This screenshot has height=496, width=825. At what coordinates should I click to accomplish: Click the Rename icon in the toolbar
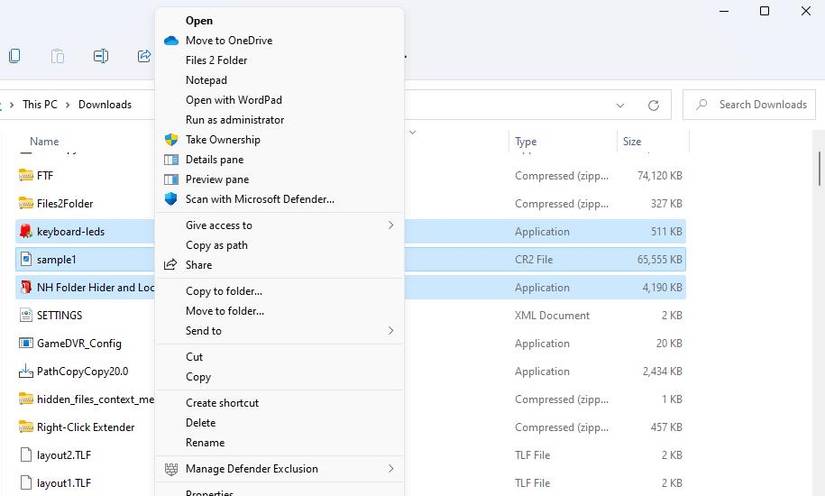click(x=100, y=57)
